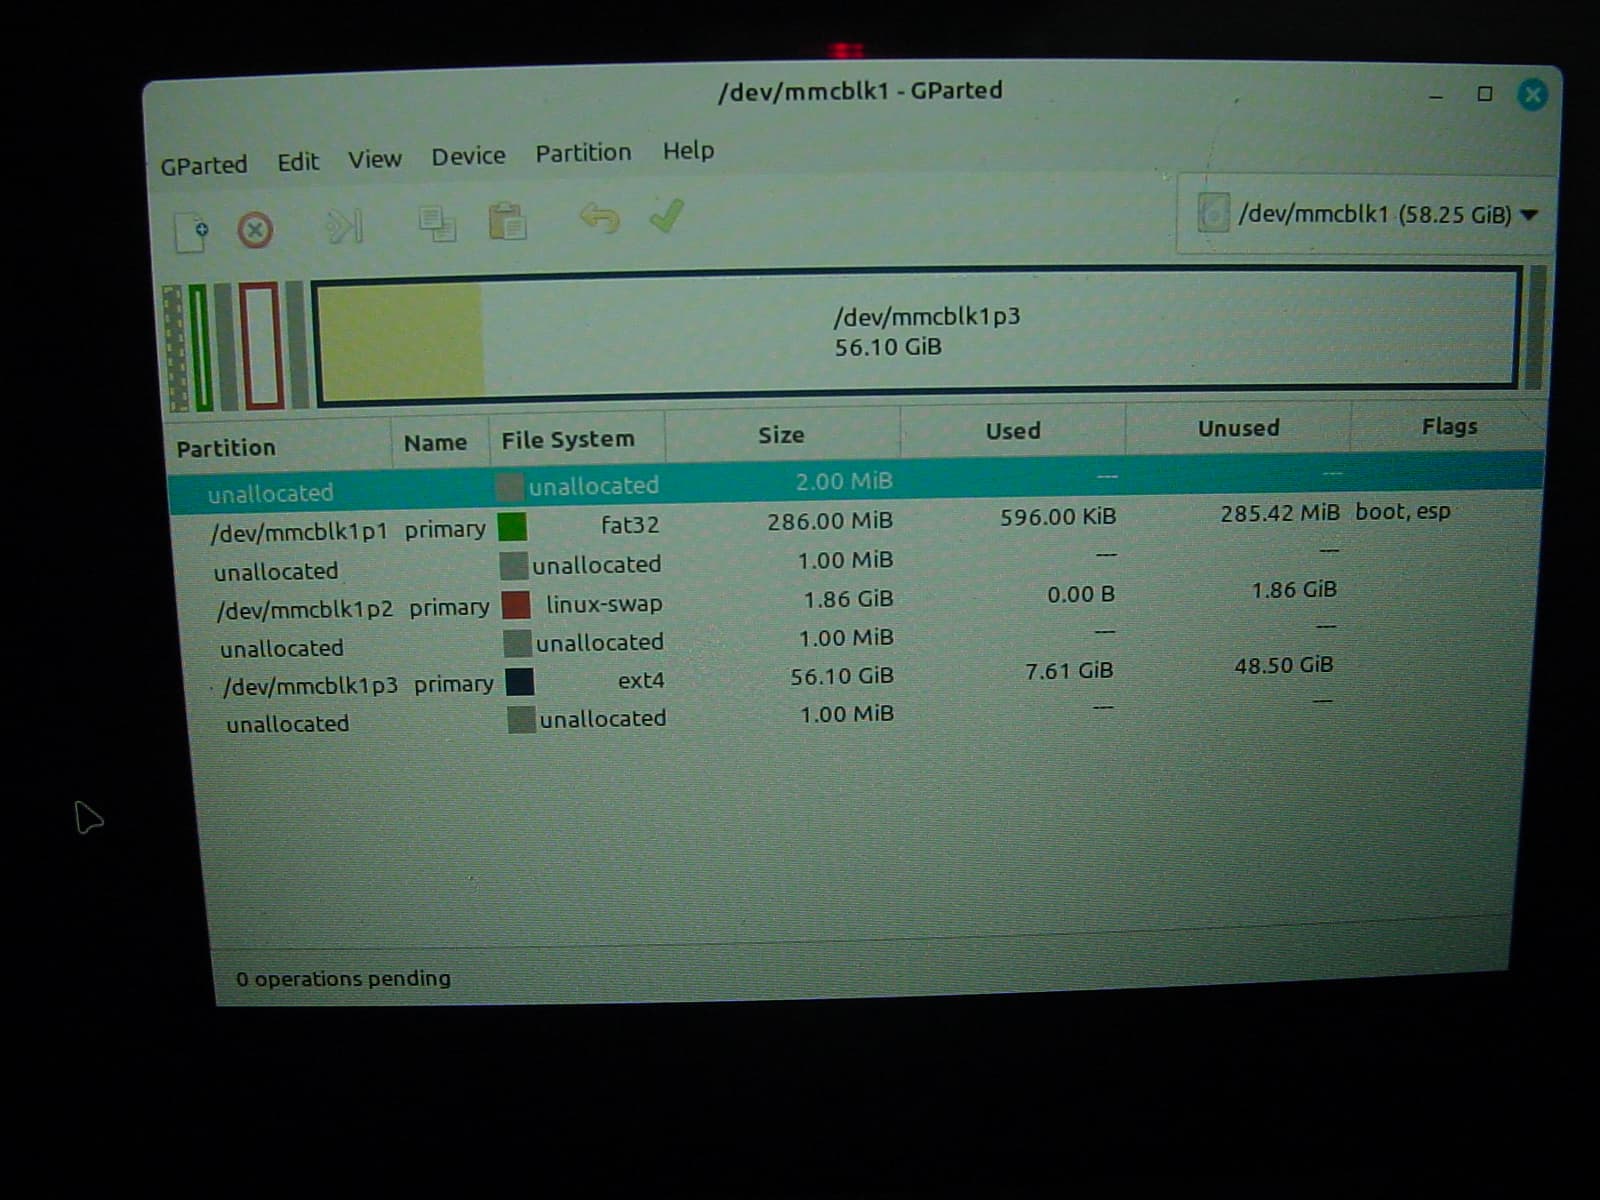
Task: Click the 1.86 GiB size value of mmcblk1p2
Action: tap(848, 598)
